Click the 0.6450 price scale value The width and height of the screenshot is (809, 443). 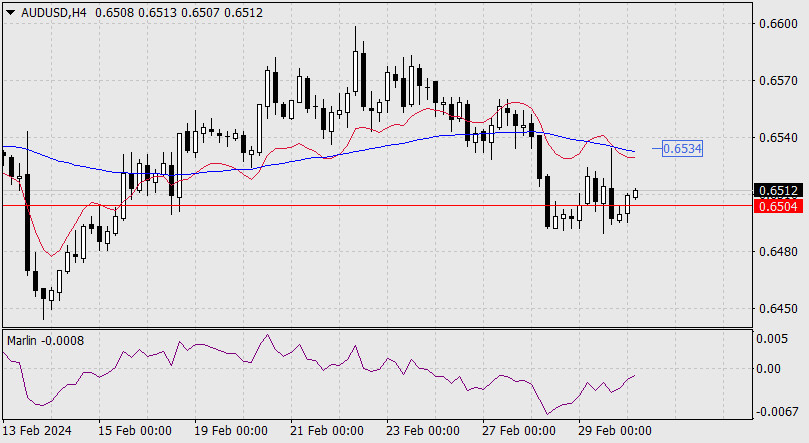tap(778, 309)
